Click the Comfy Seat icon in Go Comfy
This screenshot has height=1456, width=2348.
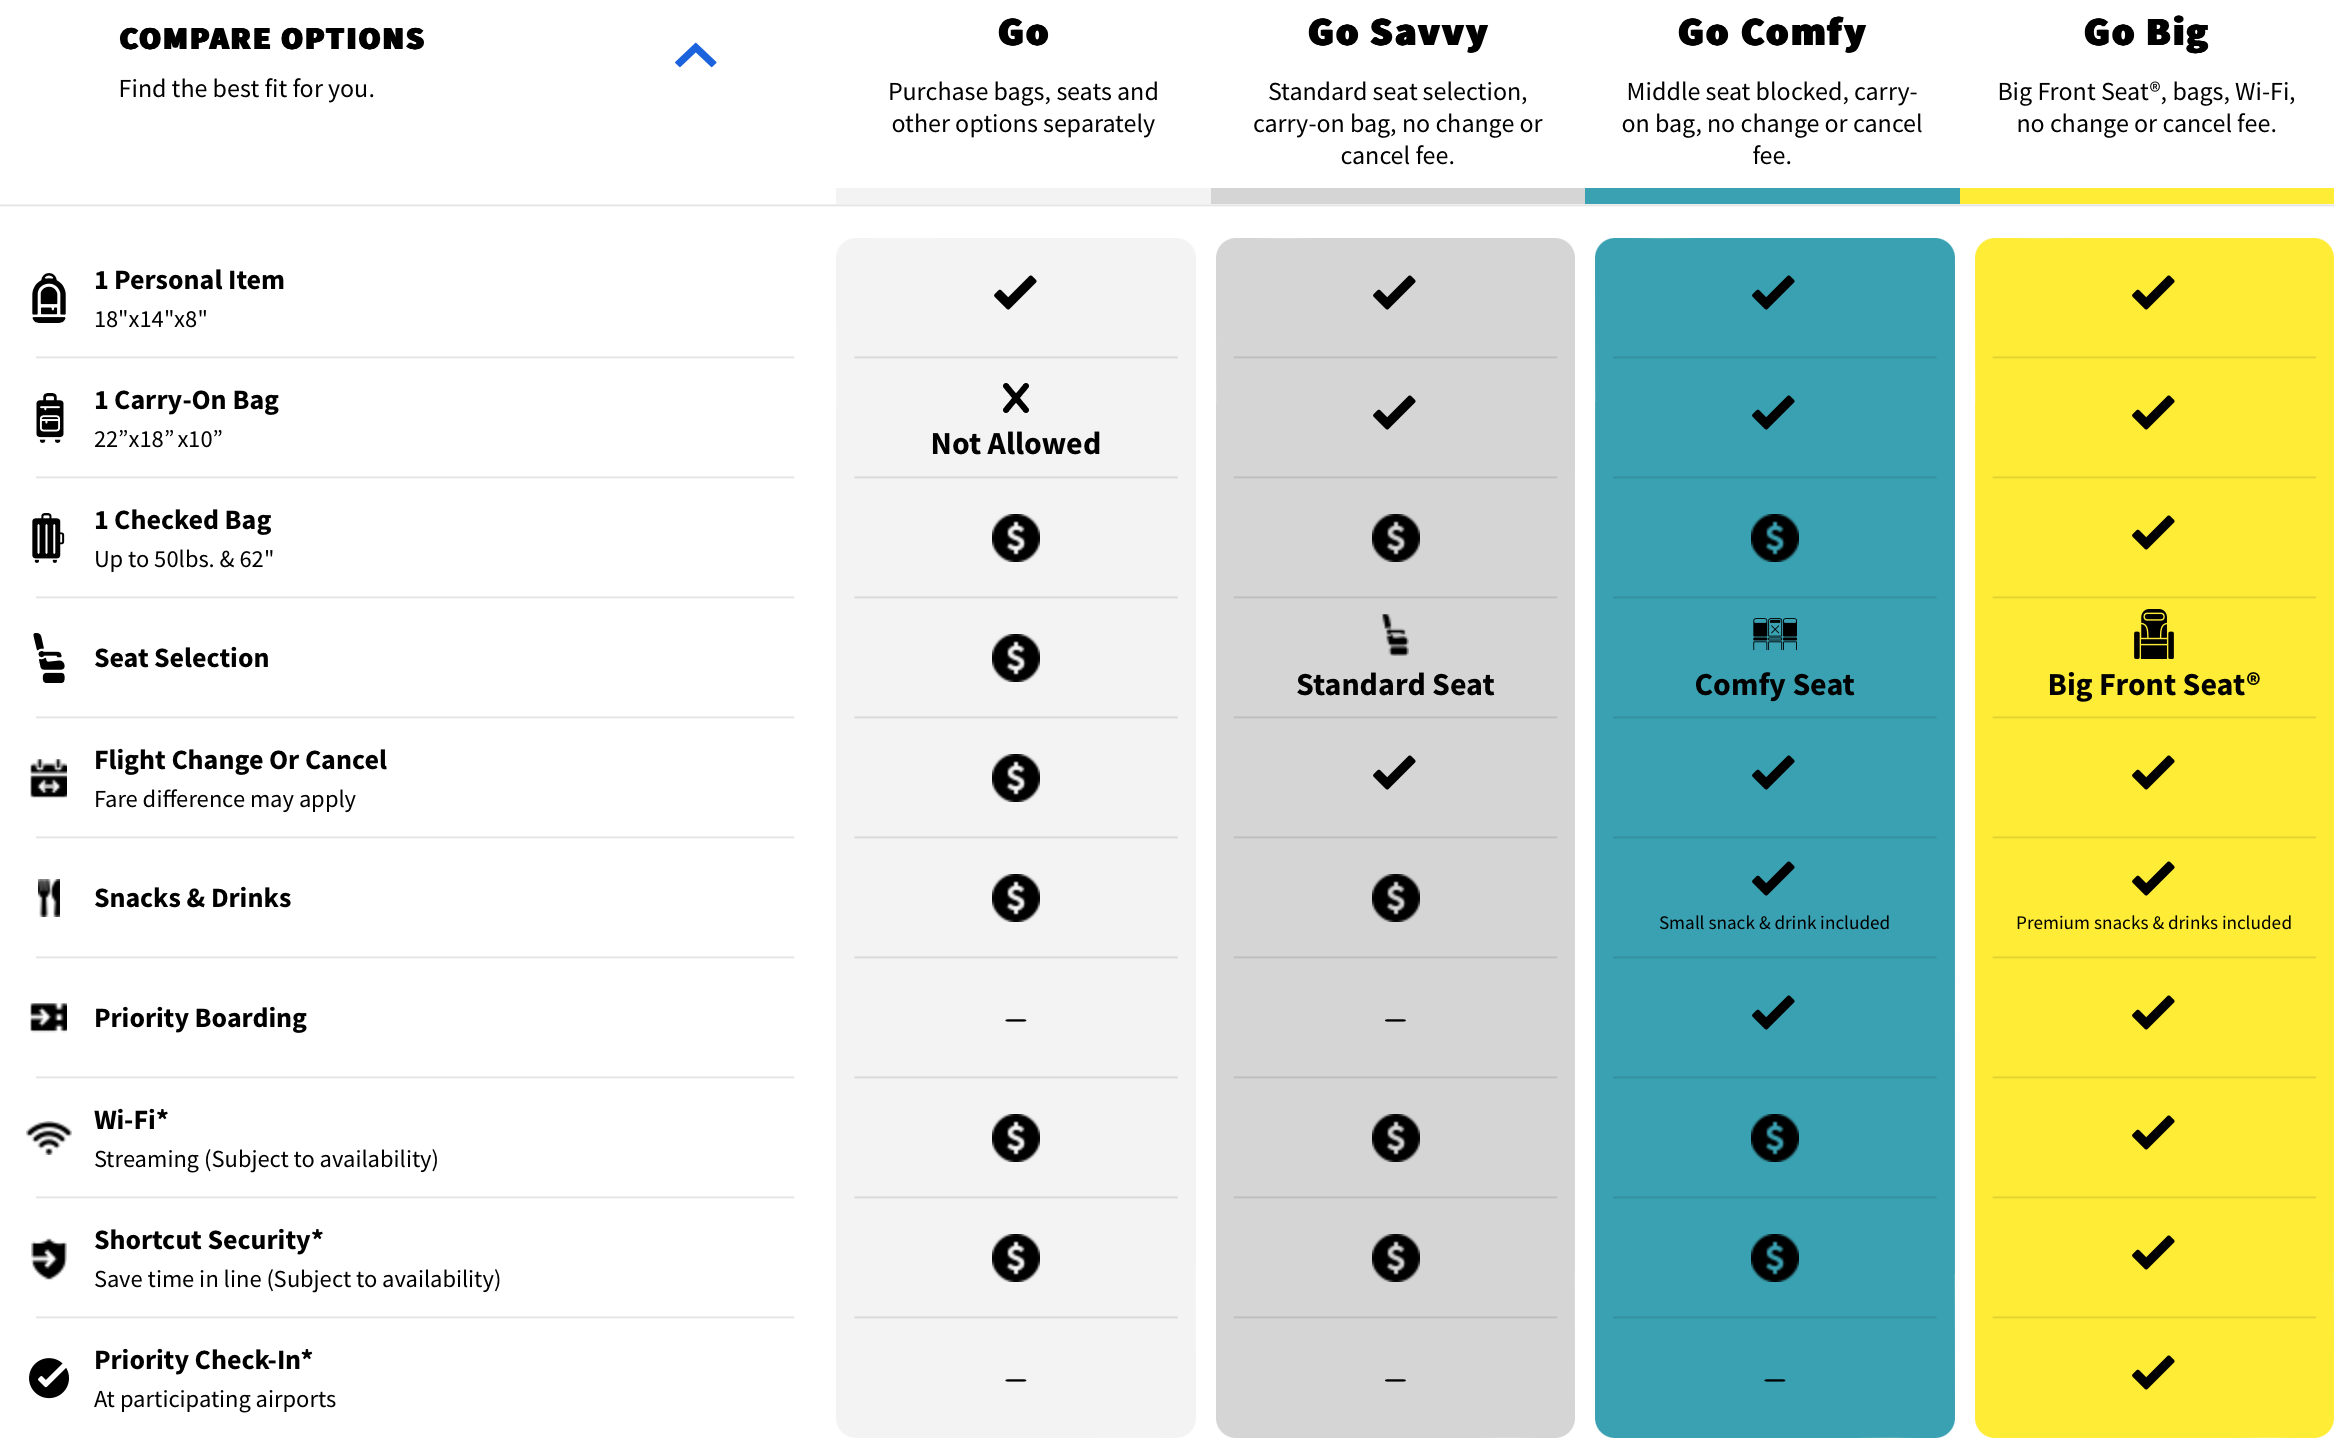click(x=1774, y=634)
